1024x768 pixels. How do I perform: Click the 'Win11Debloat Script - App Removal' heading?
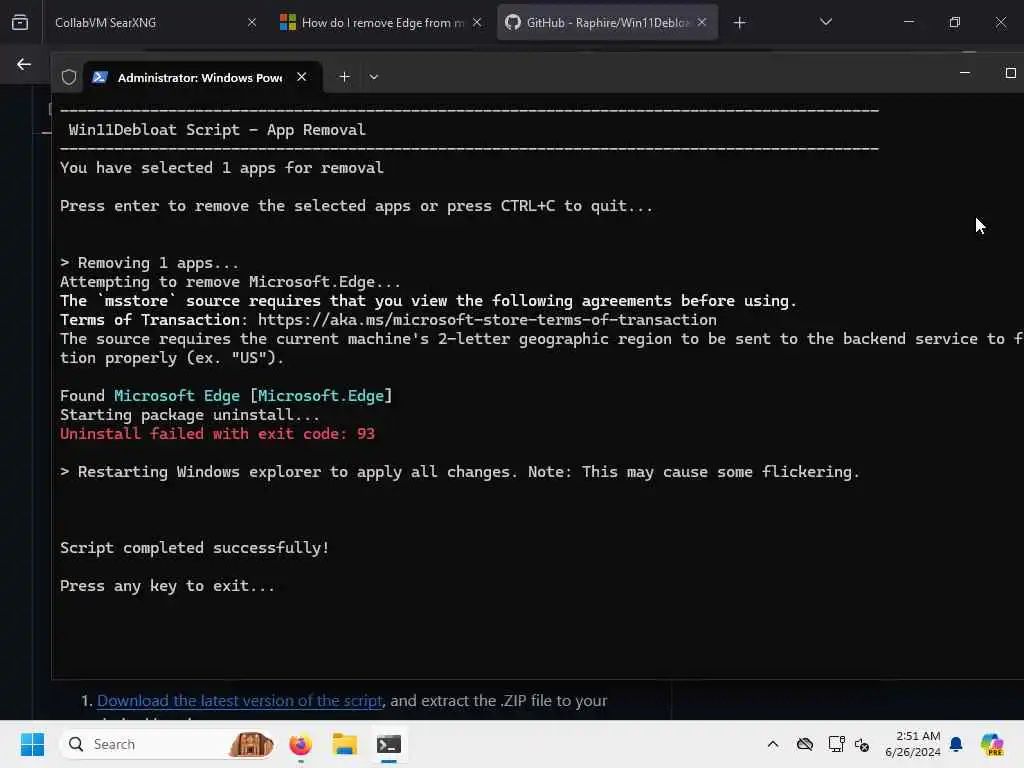pos(217,130)
